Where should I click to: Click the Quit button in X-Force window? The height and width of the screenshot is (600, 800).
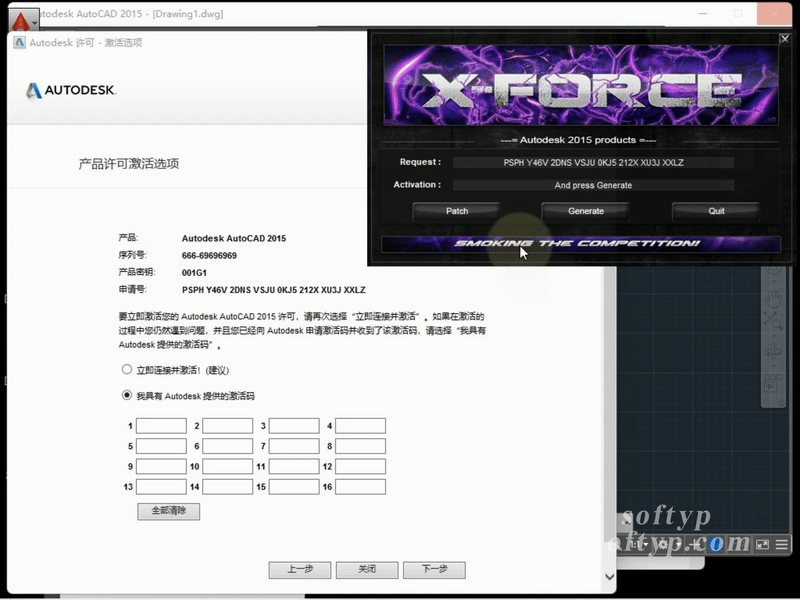(716, 211)
